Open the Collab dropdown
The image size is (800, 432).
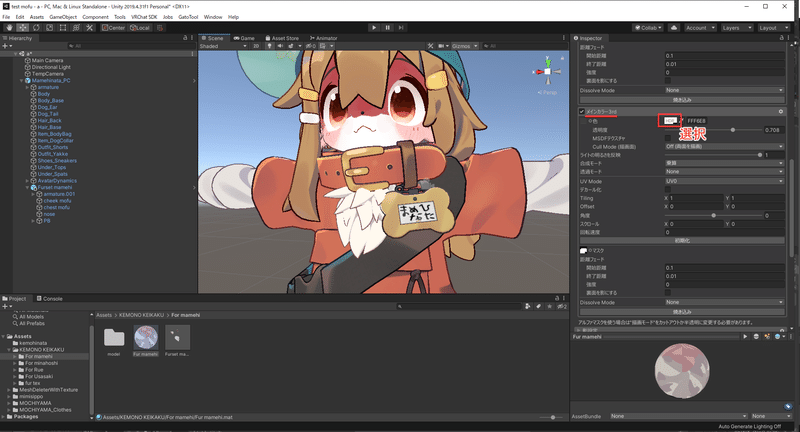[648, 28]
